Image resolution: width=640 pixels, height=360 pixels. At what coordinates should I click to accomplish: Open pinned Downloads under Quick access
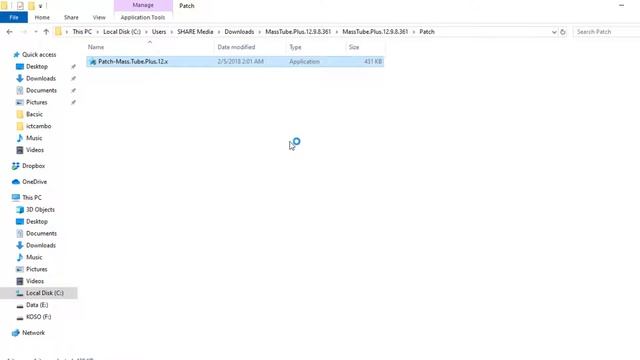coord(41,78)
